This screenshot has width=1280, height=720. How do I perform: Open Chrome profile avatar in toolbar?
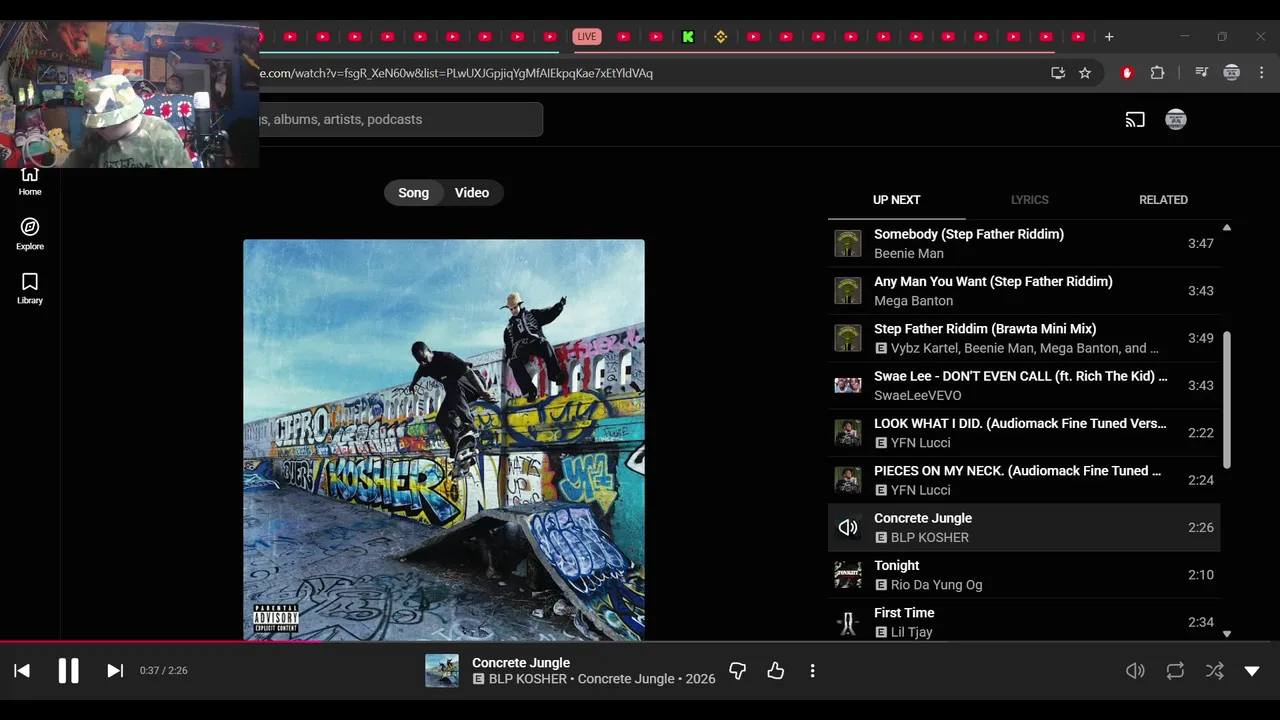tap(1232, 73)
